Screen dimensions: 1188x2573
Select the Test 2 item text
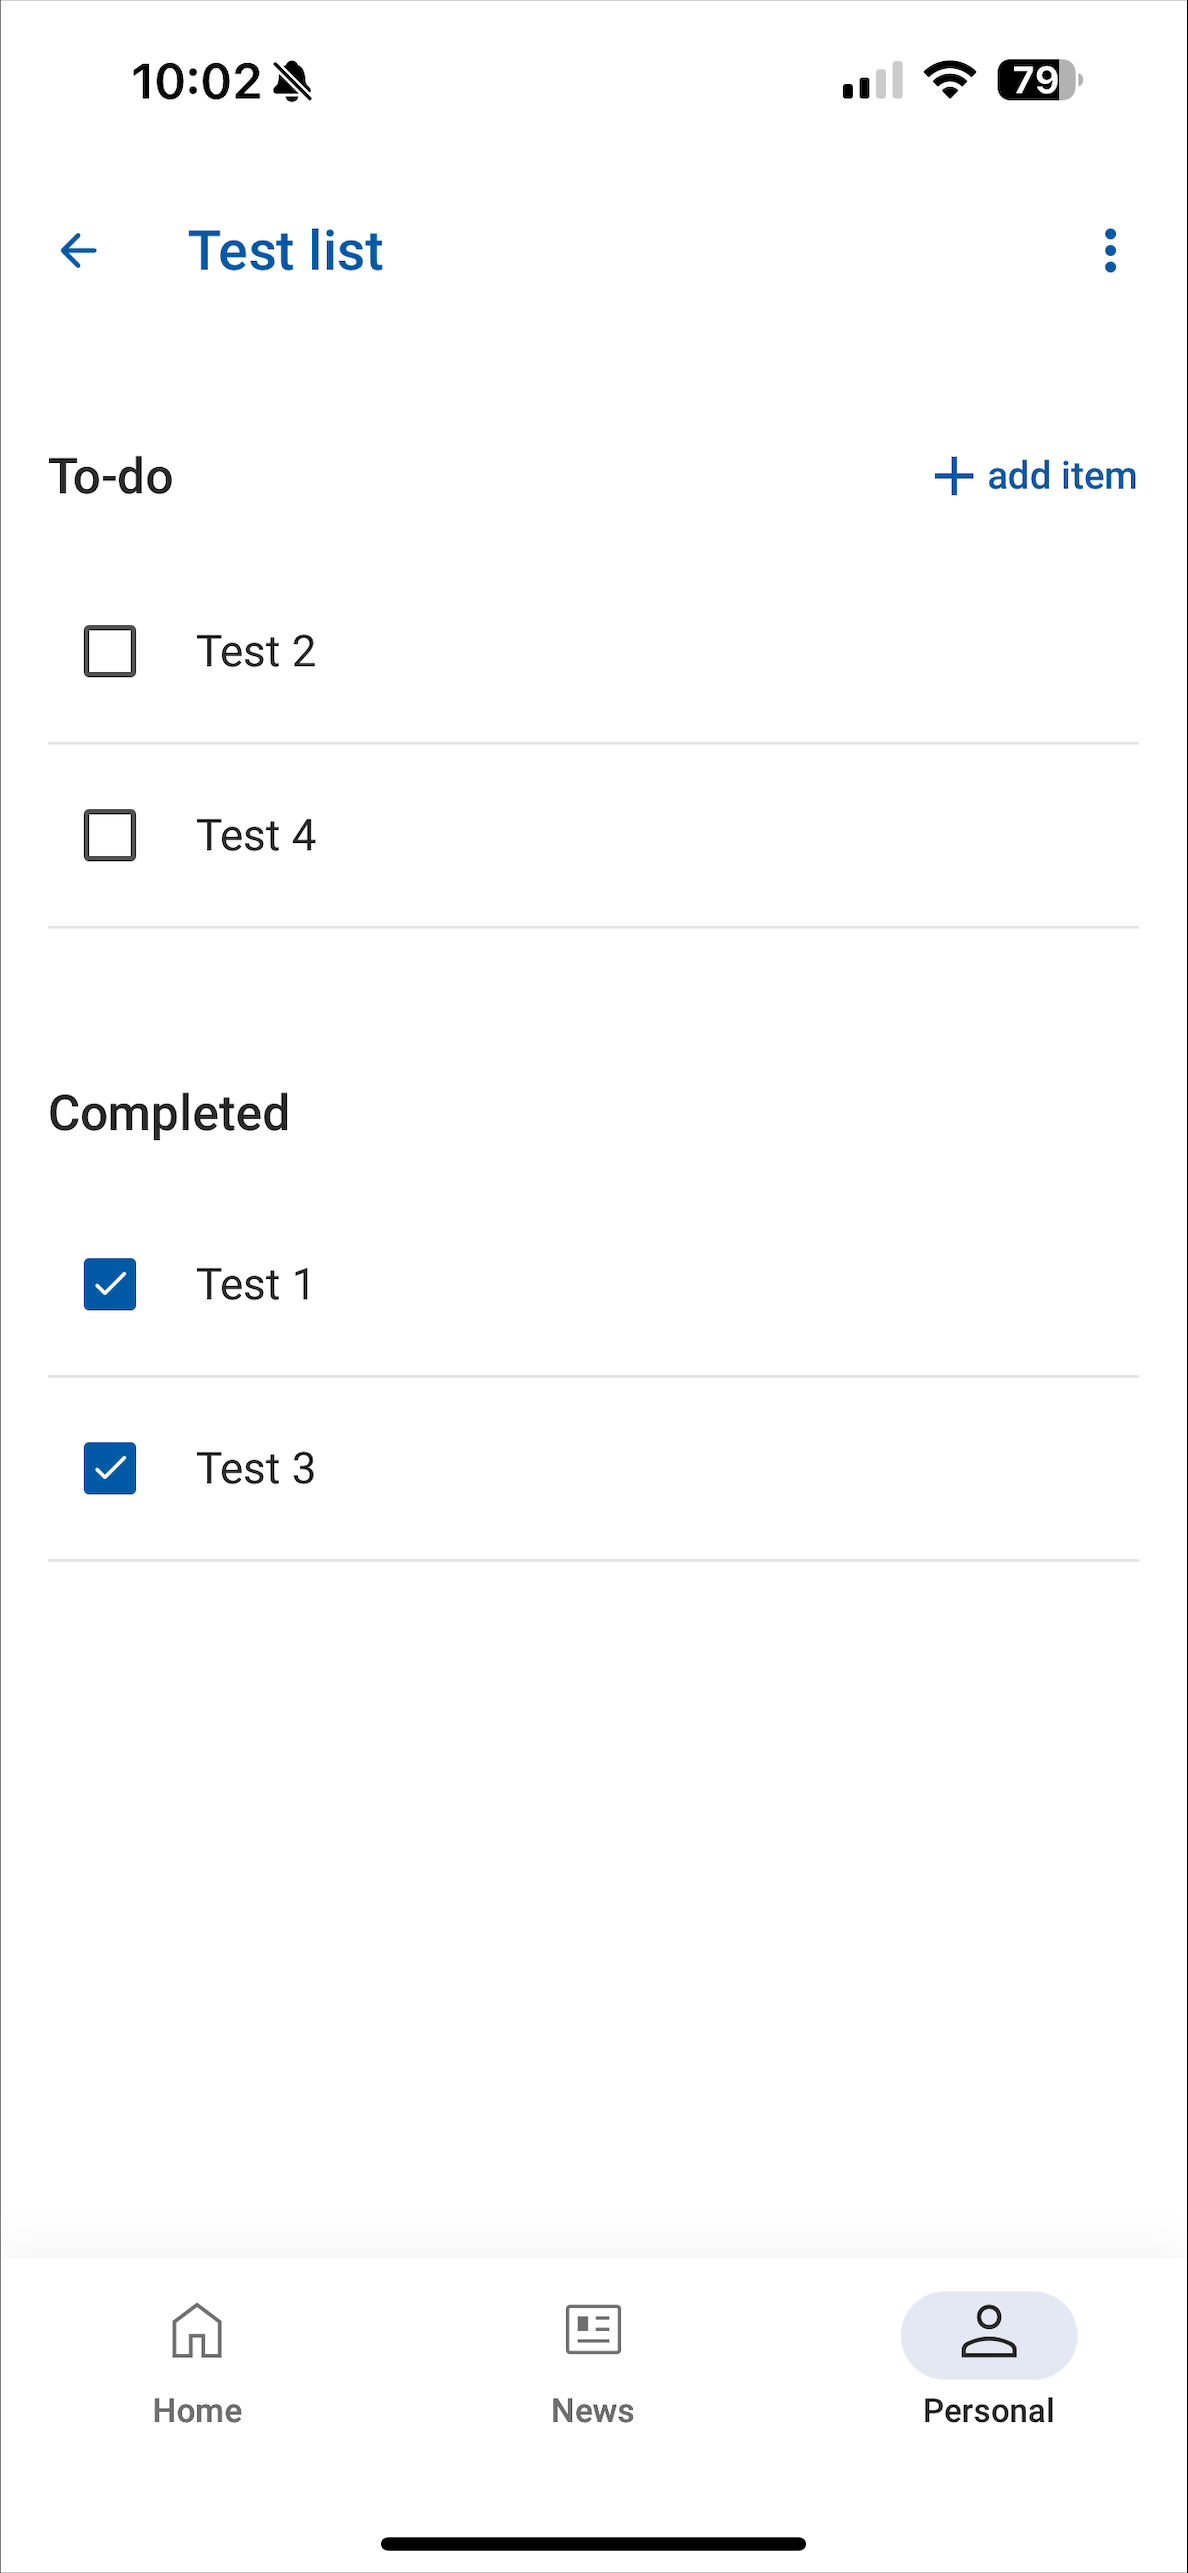coord(256,651)
